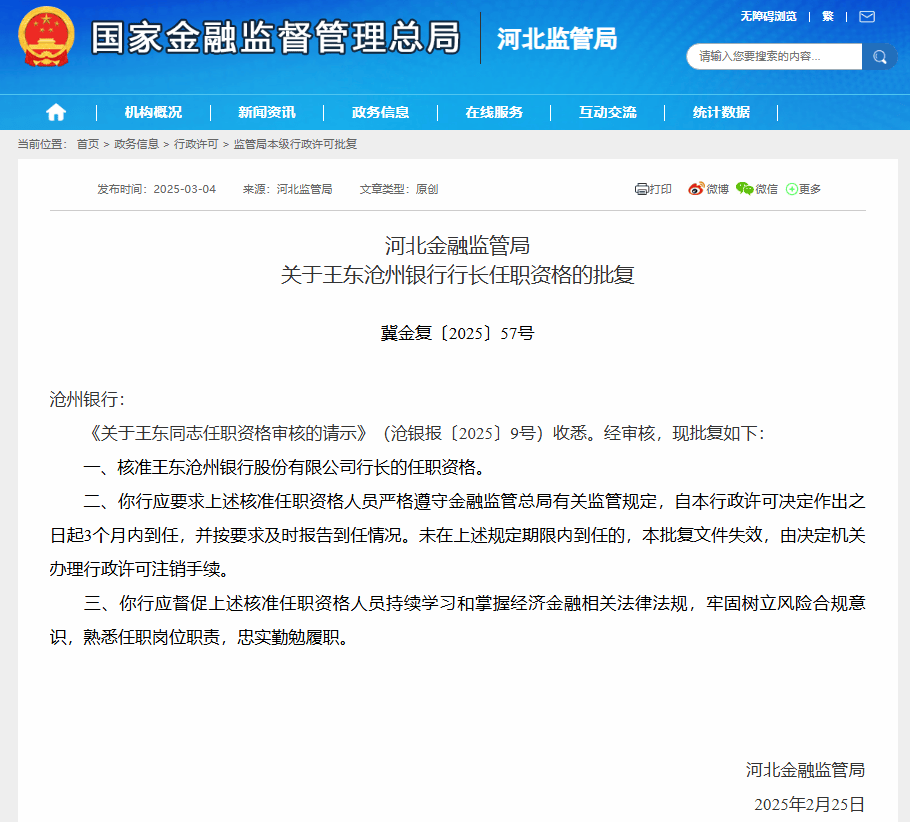Image resolution: width=910 pixels, height=822 pixels.
Task: Expand the 在线服务 navigation menu
Action: pyautogui.click(x=494, y=112)
